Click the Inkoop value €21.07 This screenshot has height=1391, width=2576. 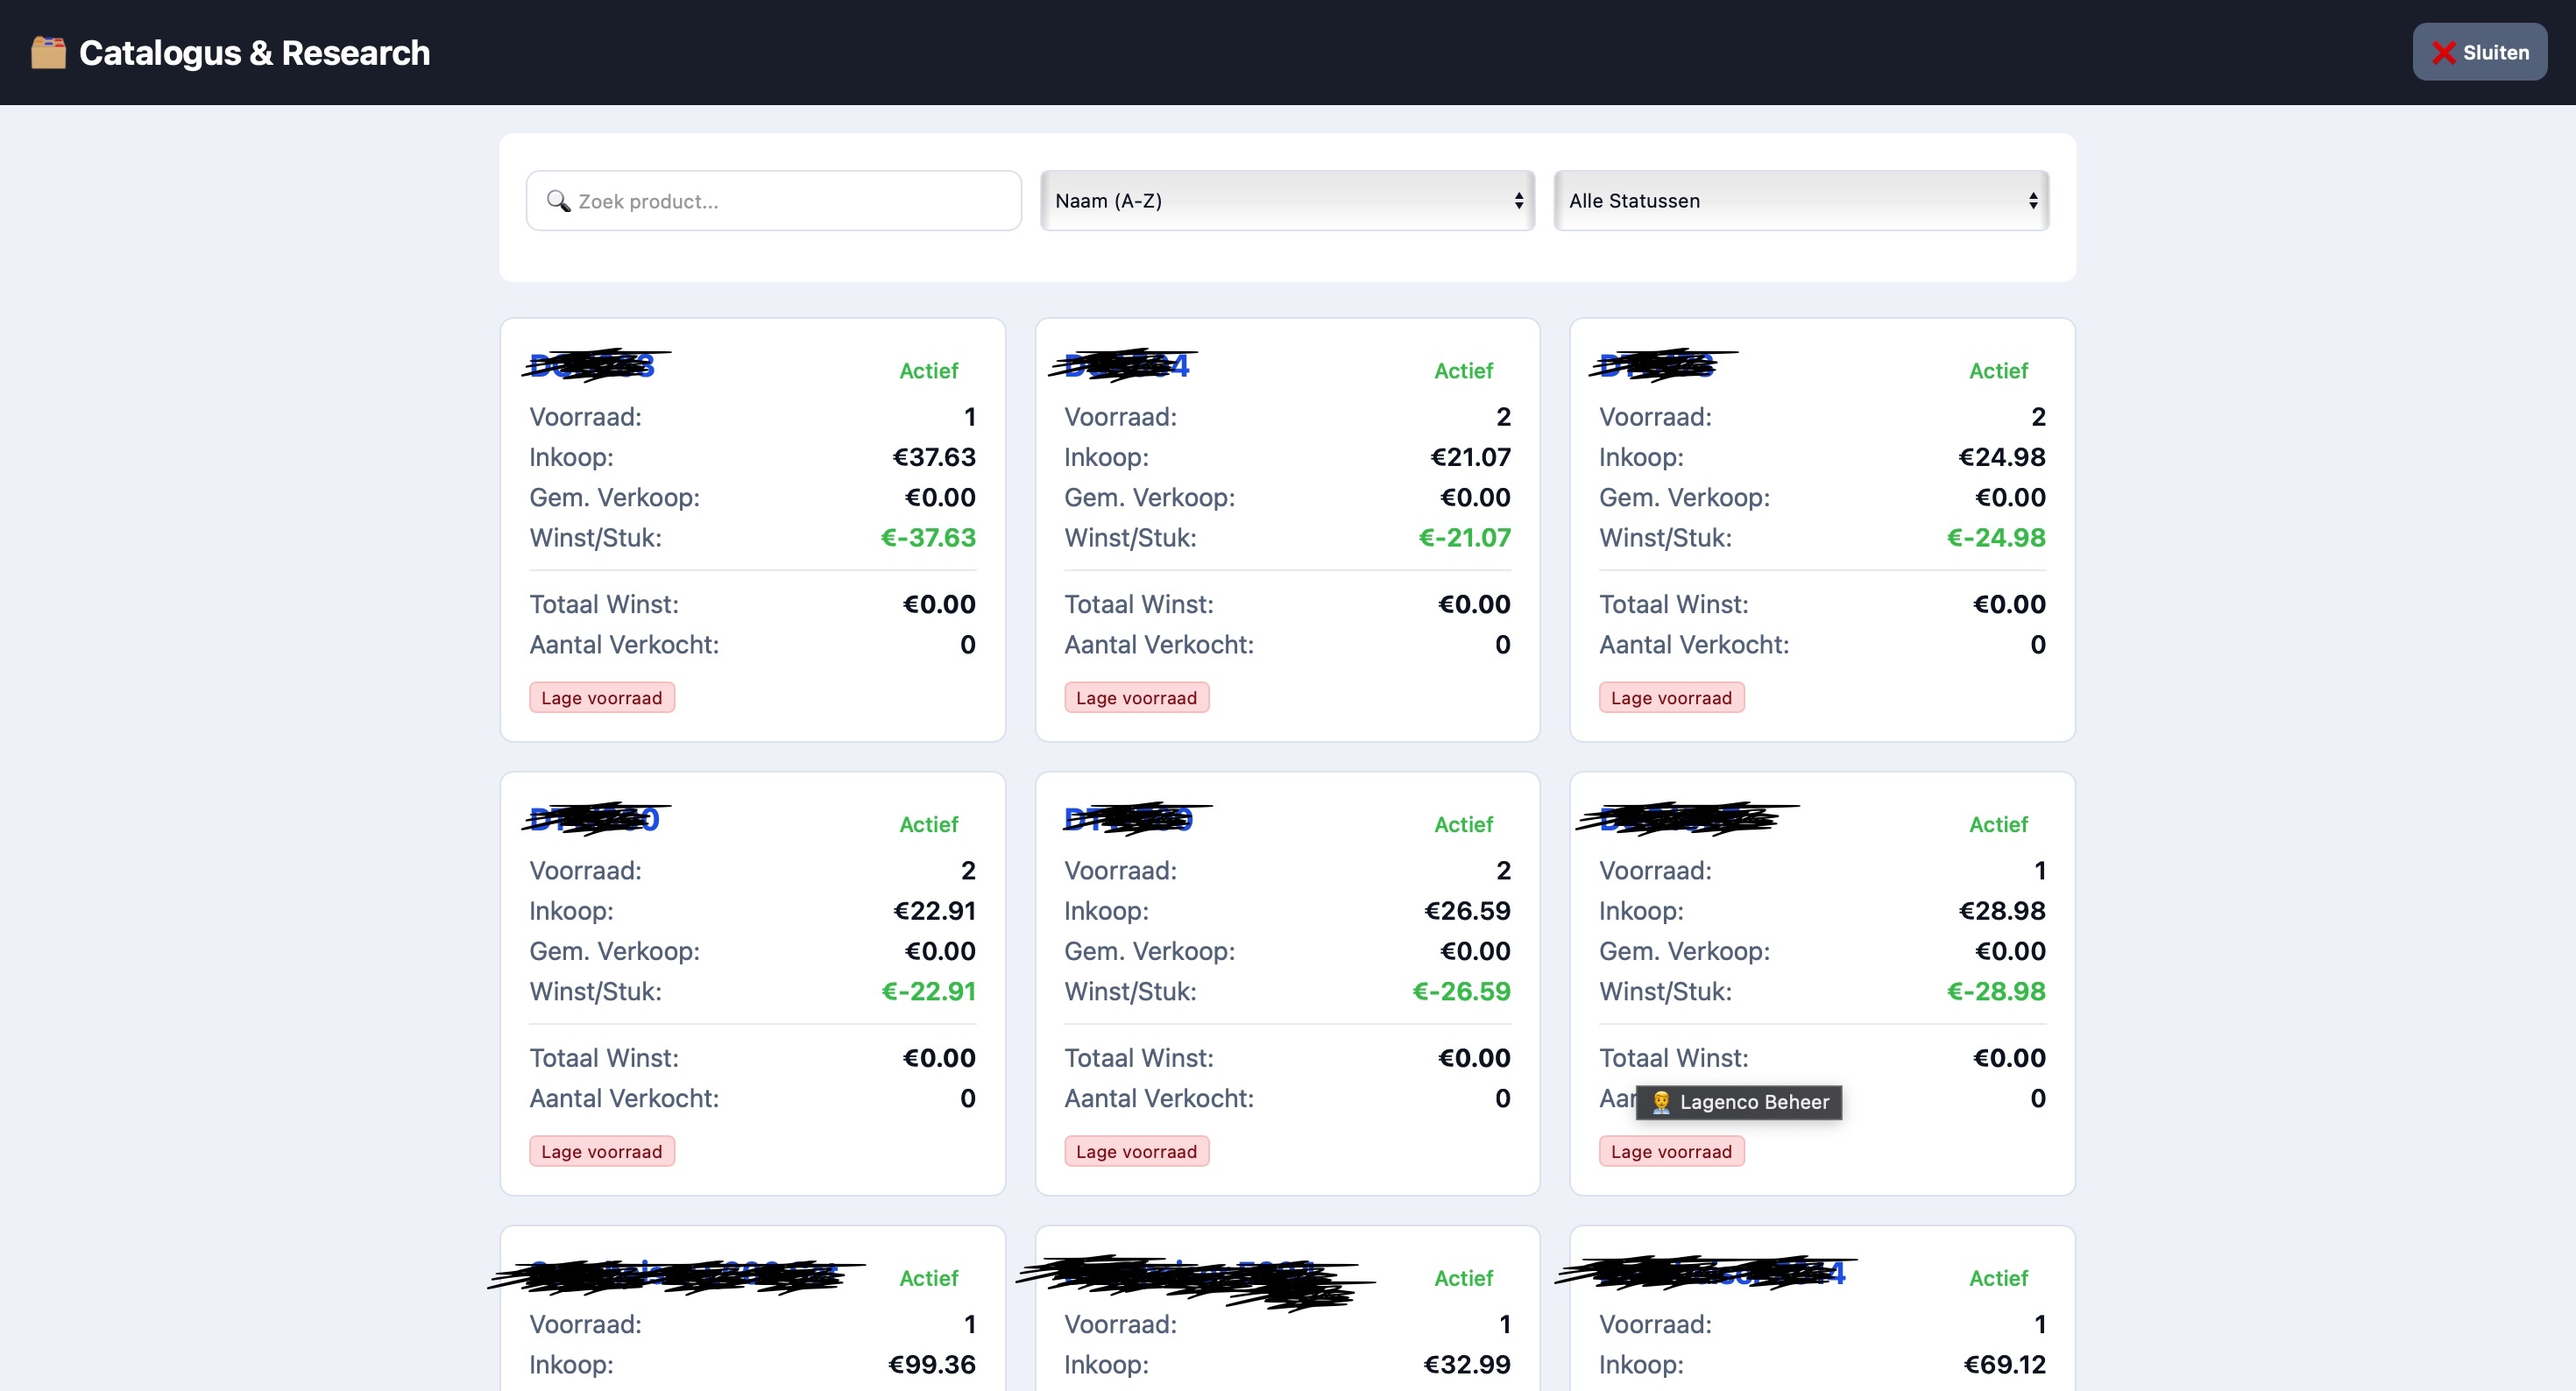pos(1470,457)
